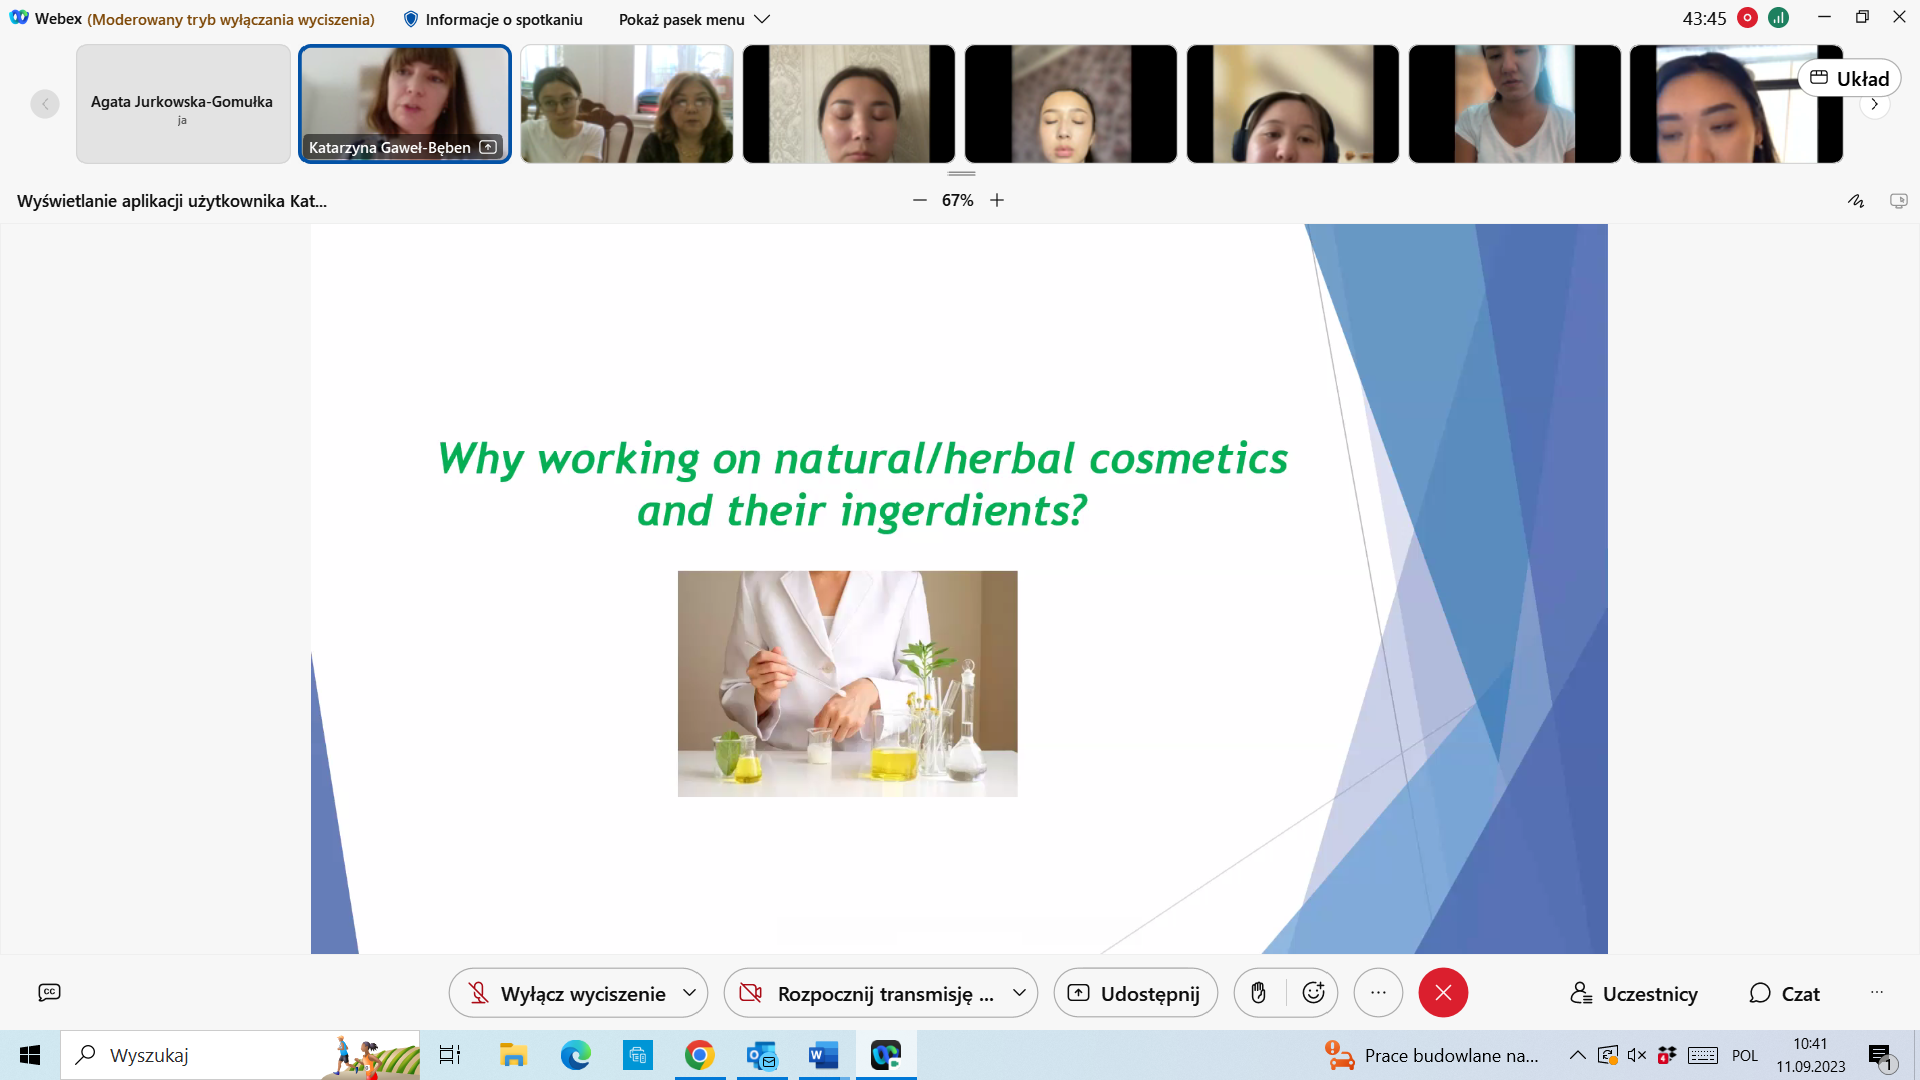This screenshot has width=1920, height=1080.
Task: Click the meeting timer 43:45
Action: pos(1704,18)
